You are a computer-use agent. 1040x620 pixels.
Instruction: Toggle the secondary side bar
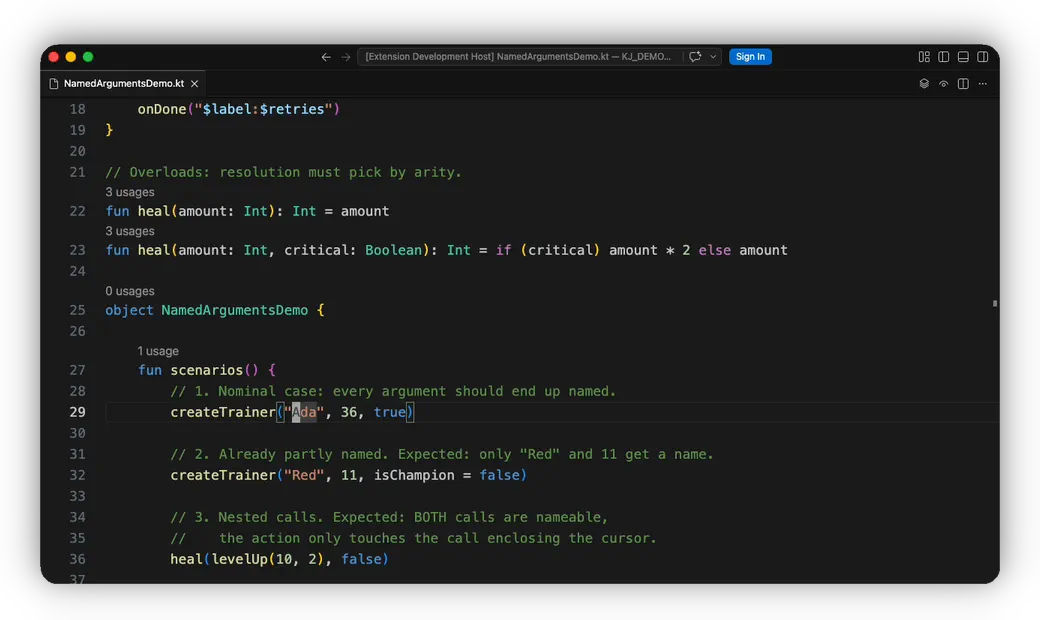[x=982, y=57]
